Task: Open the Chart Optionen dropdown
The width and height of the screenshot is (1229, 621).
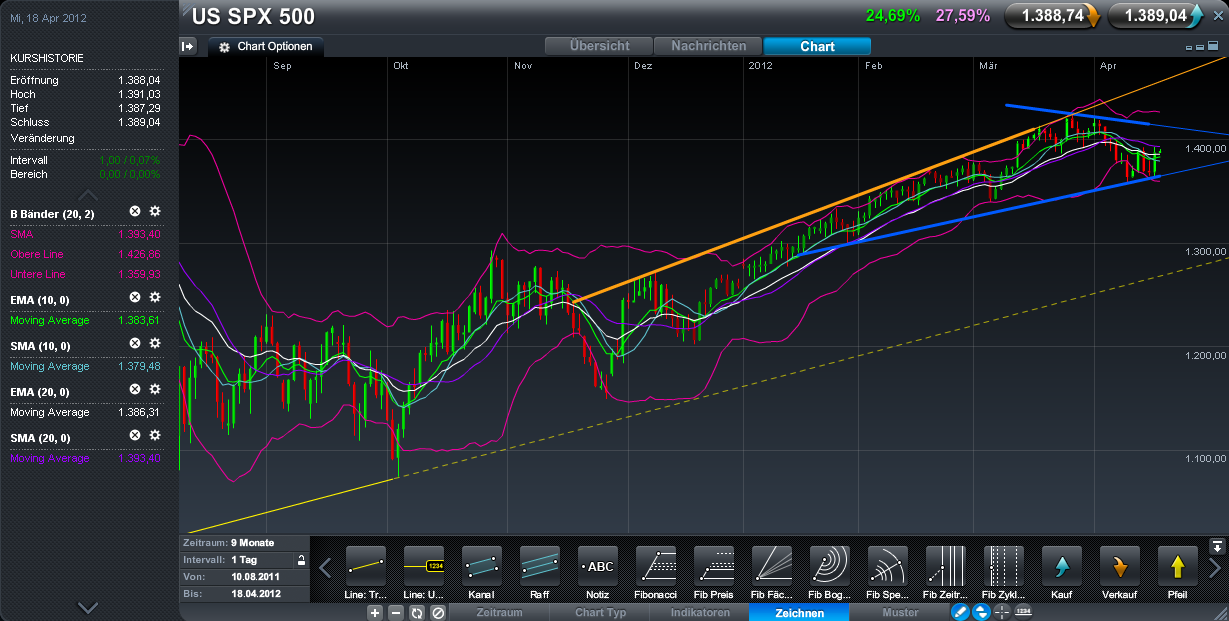Action: pyautogui.click(x=270, y=47)
